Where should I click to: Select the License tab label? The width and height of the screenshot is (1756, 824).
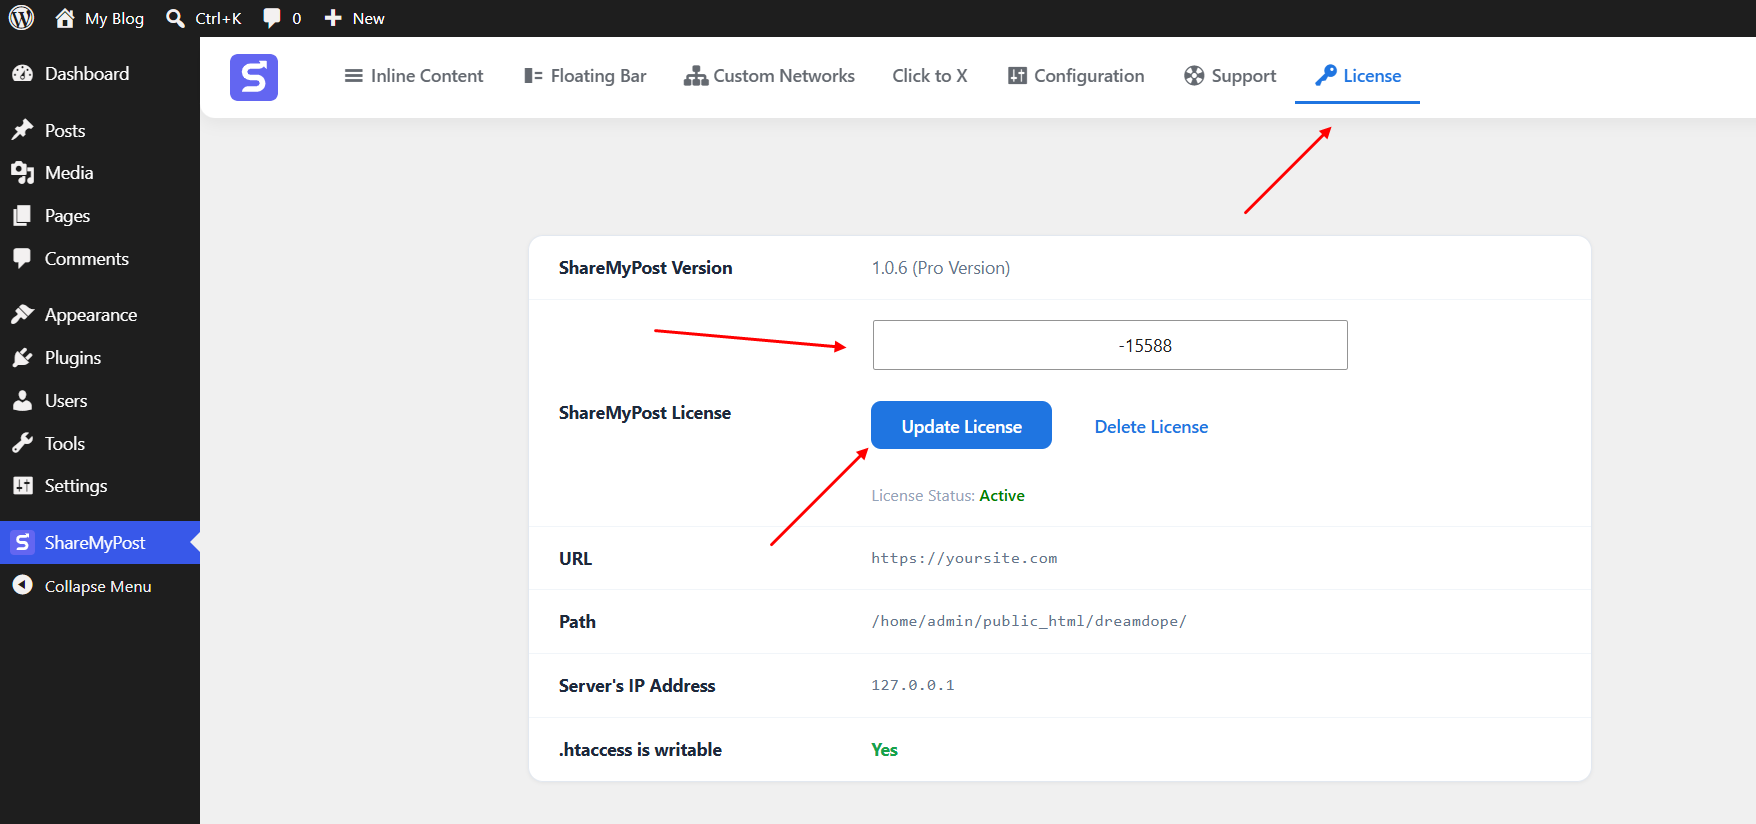tap(1372, 76)
